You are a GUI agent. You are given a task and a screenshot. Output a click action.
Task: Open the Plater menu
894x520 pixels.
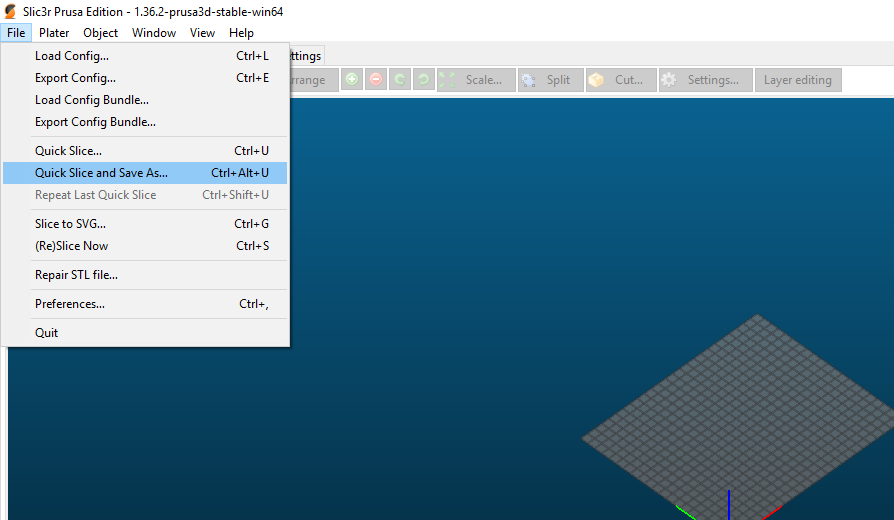click(x=54, y=33)
